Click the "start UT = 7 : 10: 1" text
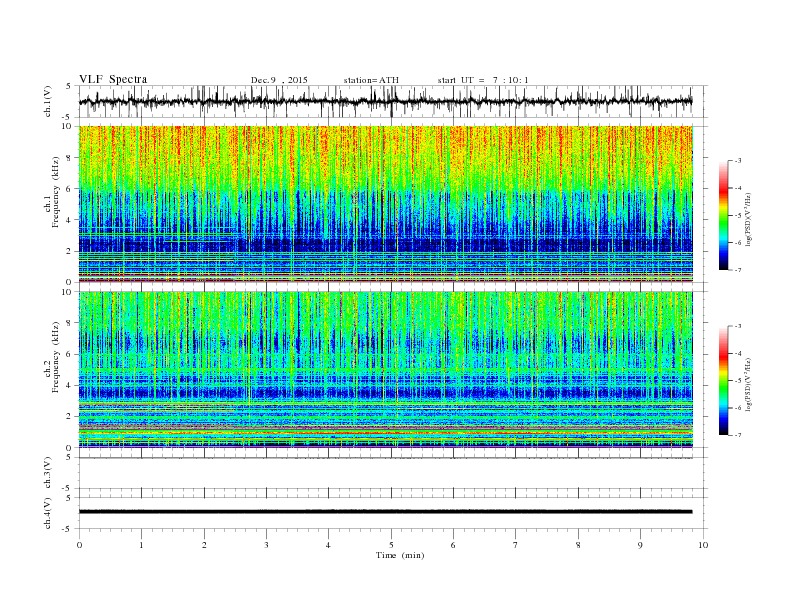The image size is (792, 612). point(483,80)
